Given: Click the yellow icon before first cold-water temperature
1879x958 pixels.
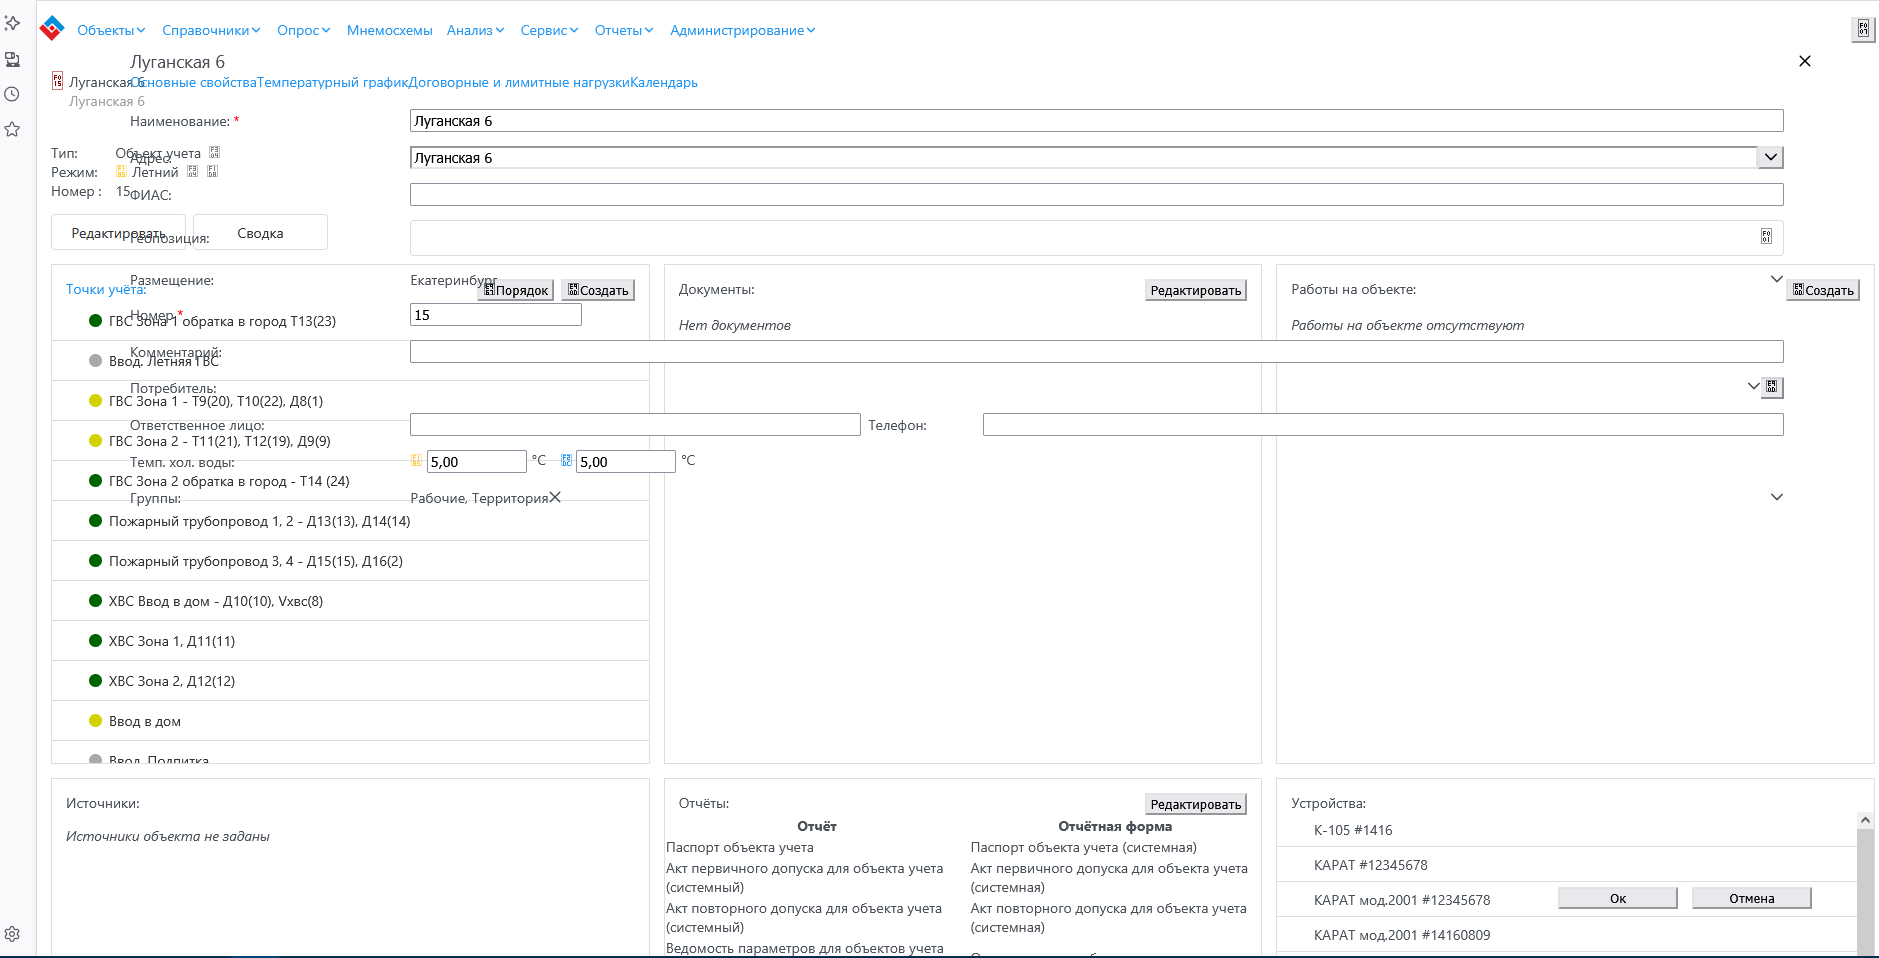Looking at the screenshot, I should pyautogui.click(x=417, y=461).
